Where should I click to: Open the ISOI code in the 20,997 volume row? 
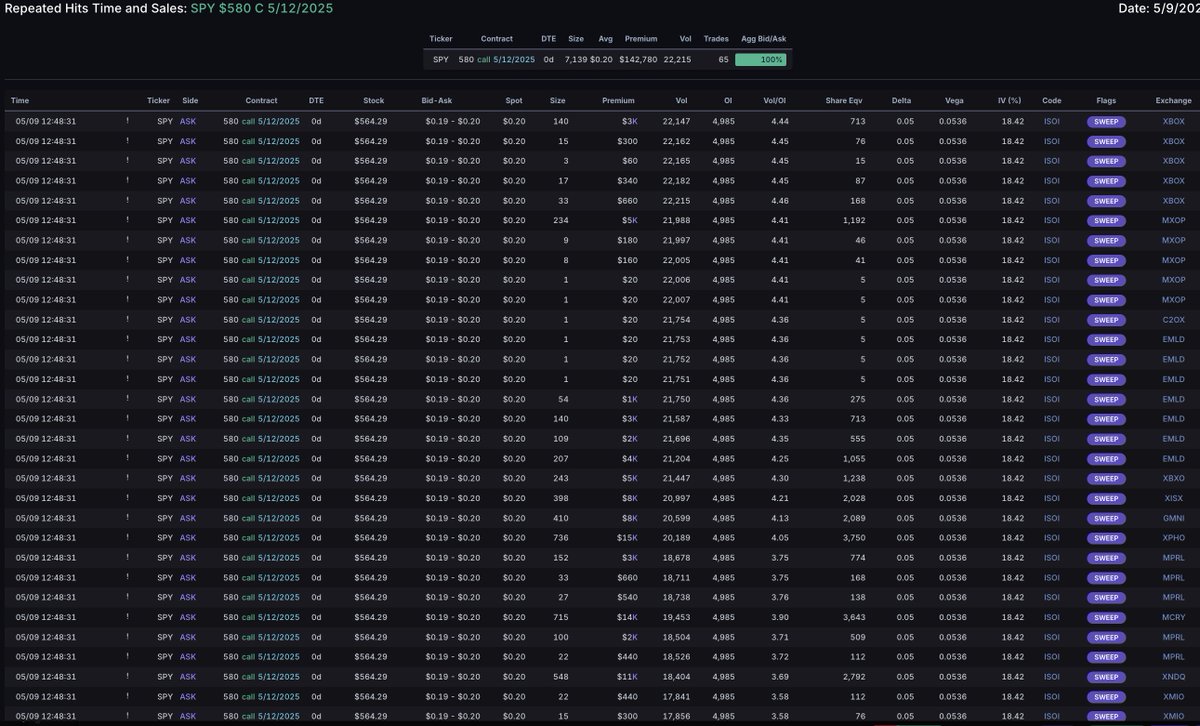[1051, 498]
